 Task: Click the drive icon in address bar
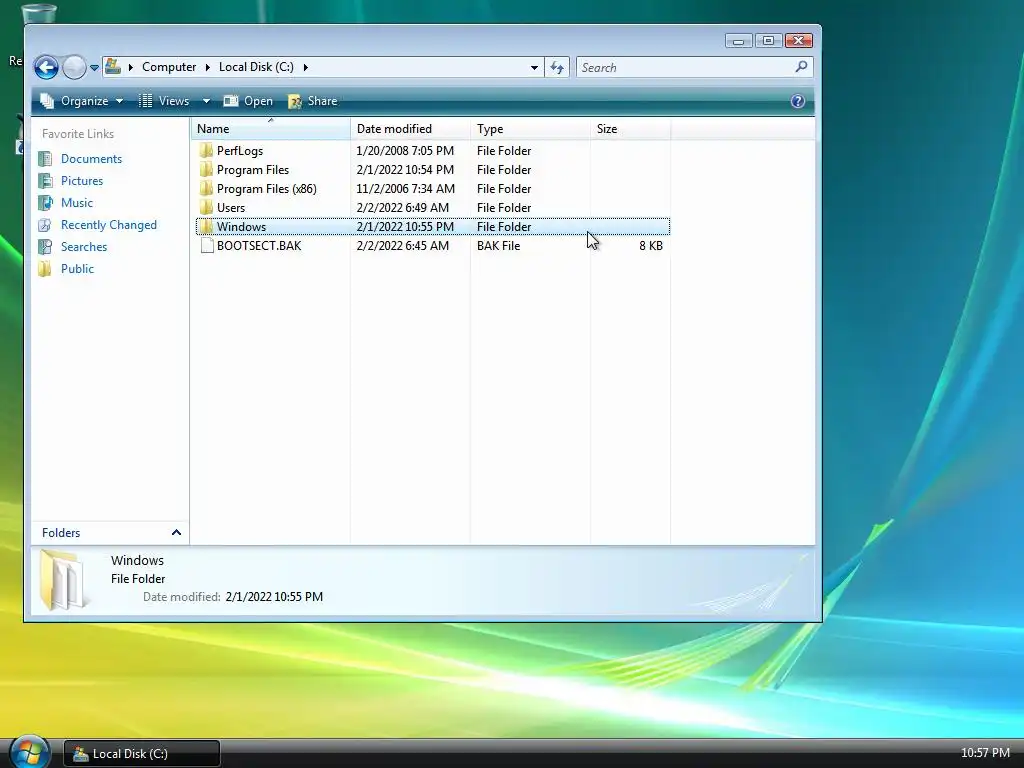click(113, 67)
